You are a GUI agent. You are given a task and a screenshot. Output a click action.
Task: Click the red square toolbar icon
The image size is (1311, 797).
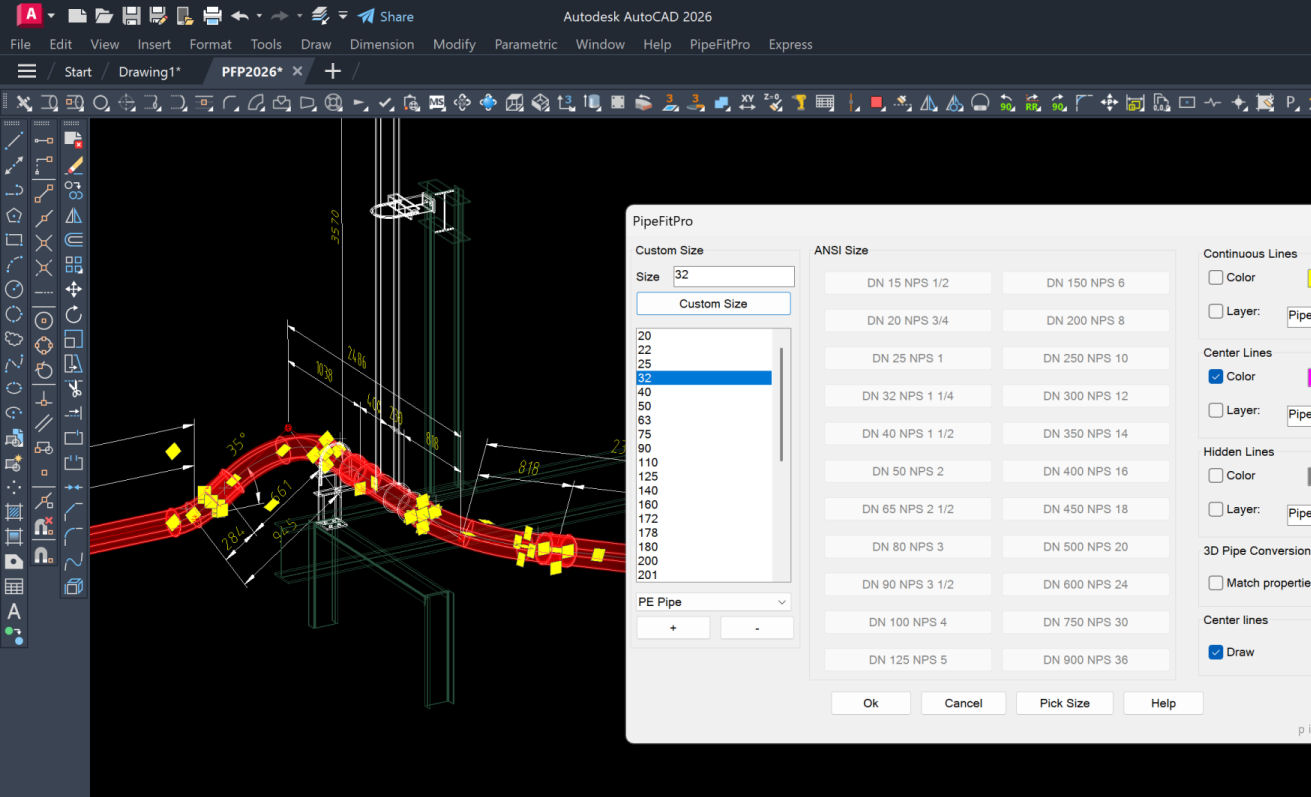click(877, 102)
